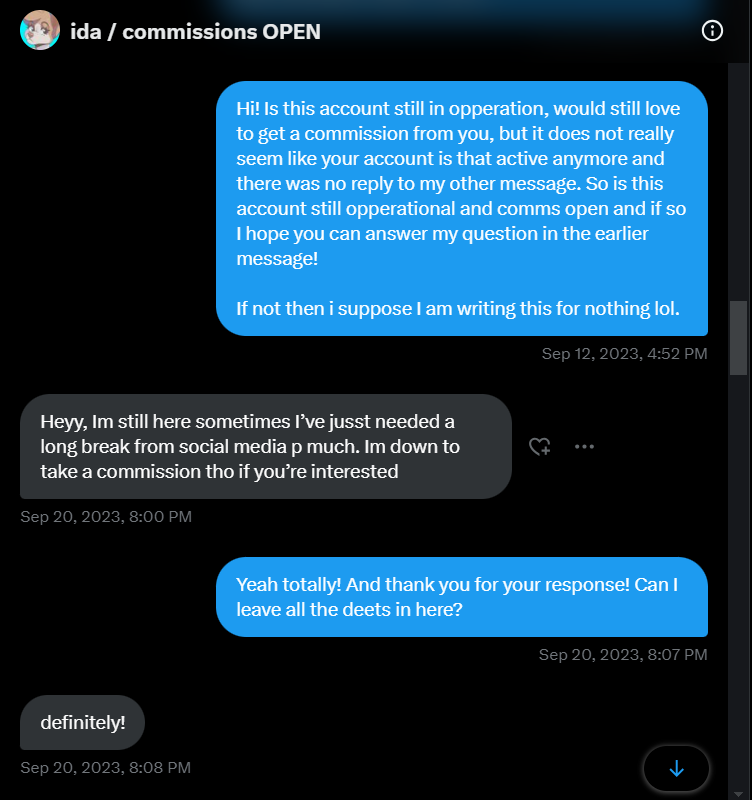
Task: Click the 'If not then i suppose' line
Action: pos(457,309)
